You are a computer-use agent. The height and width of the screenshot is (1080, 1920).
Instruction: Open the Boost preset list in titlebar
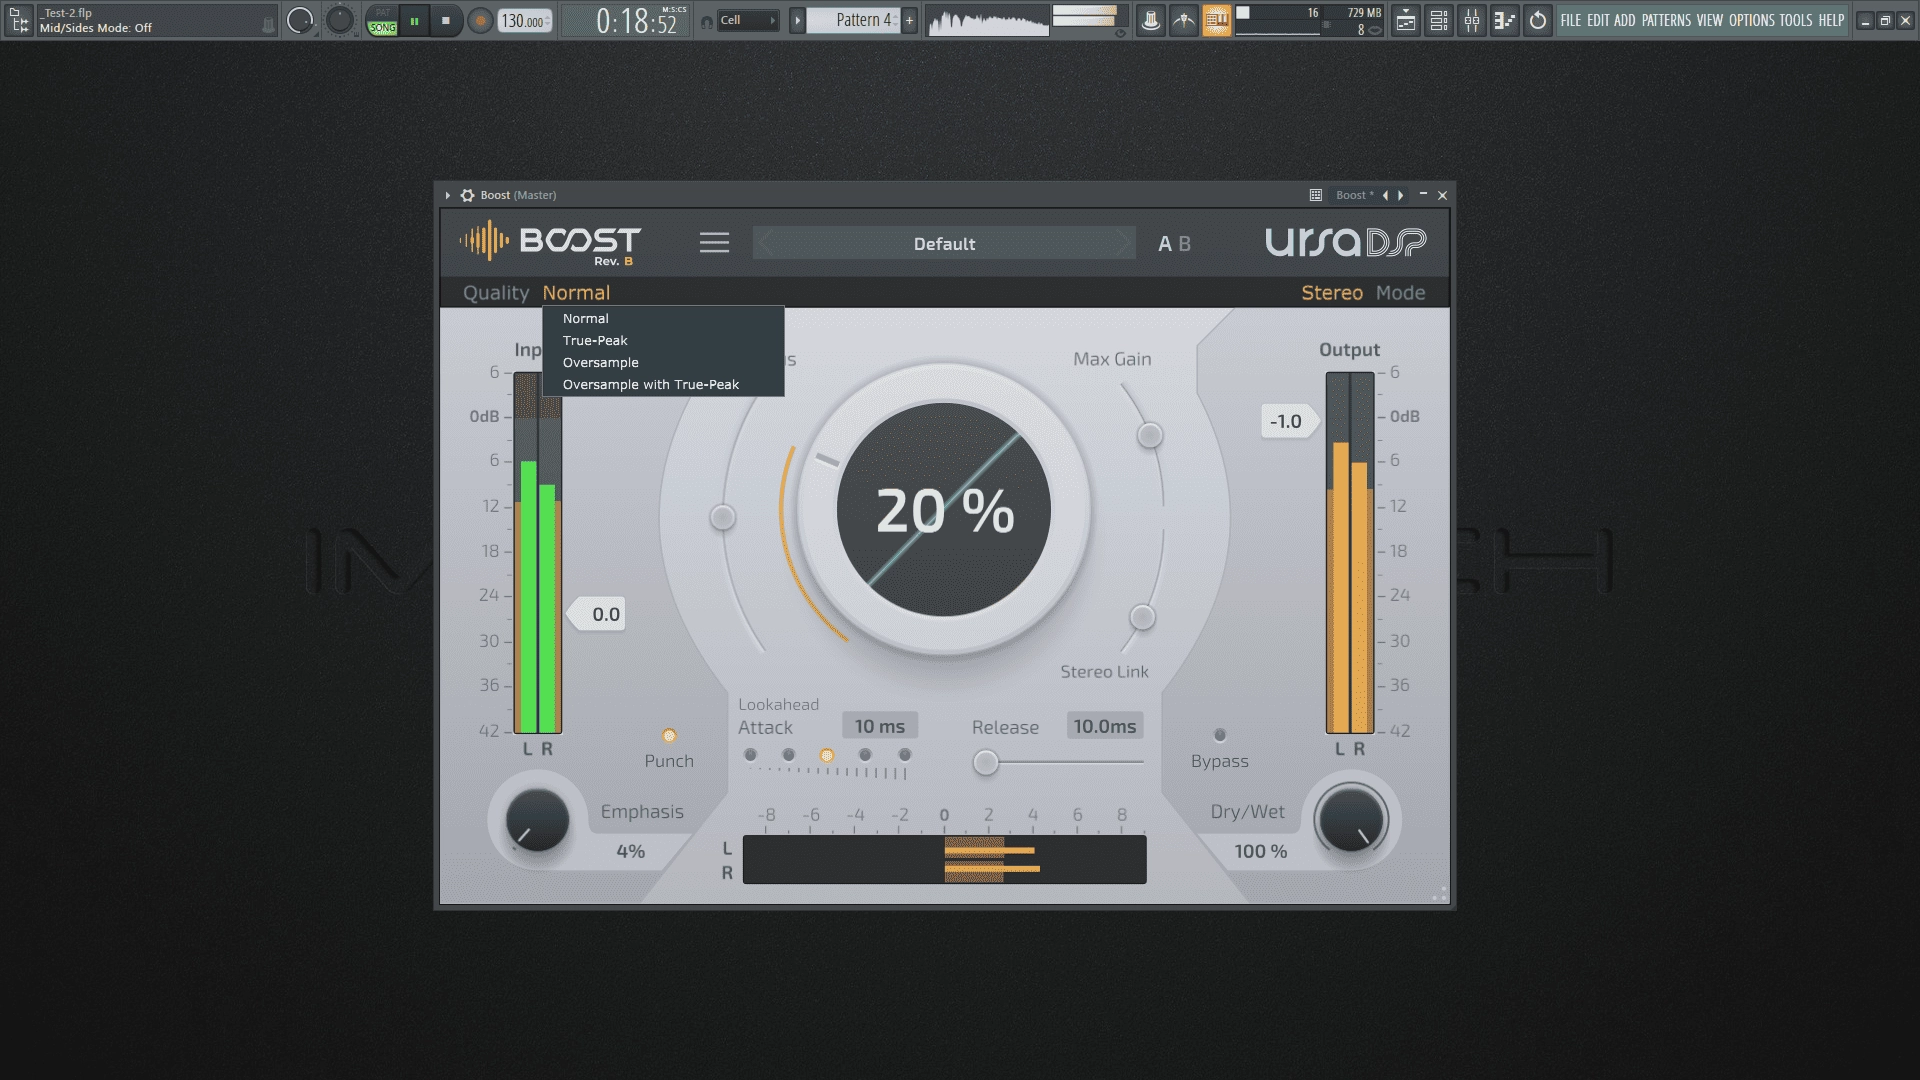(x=1354, y=195)
